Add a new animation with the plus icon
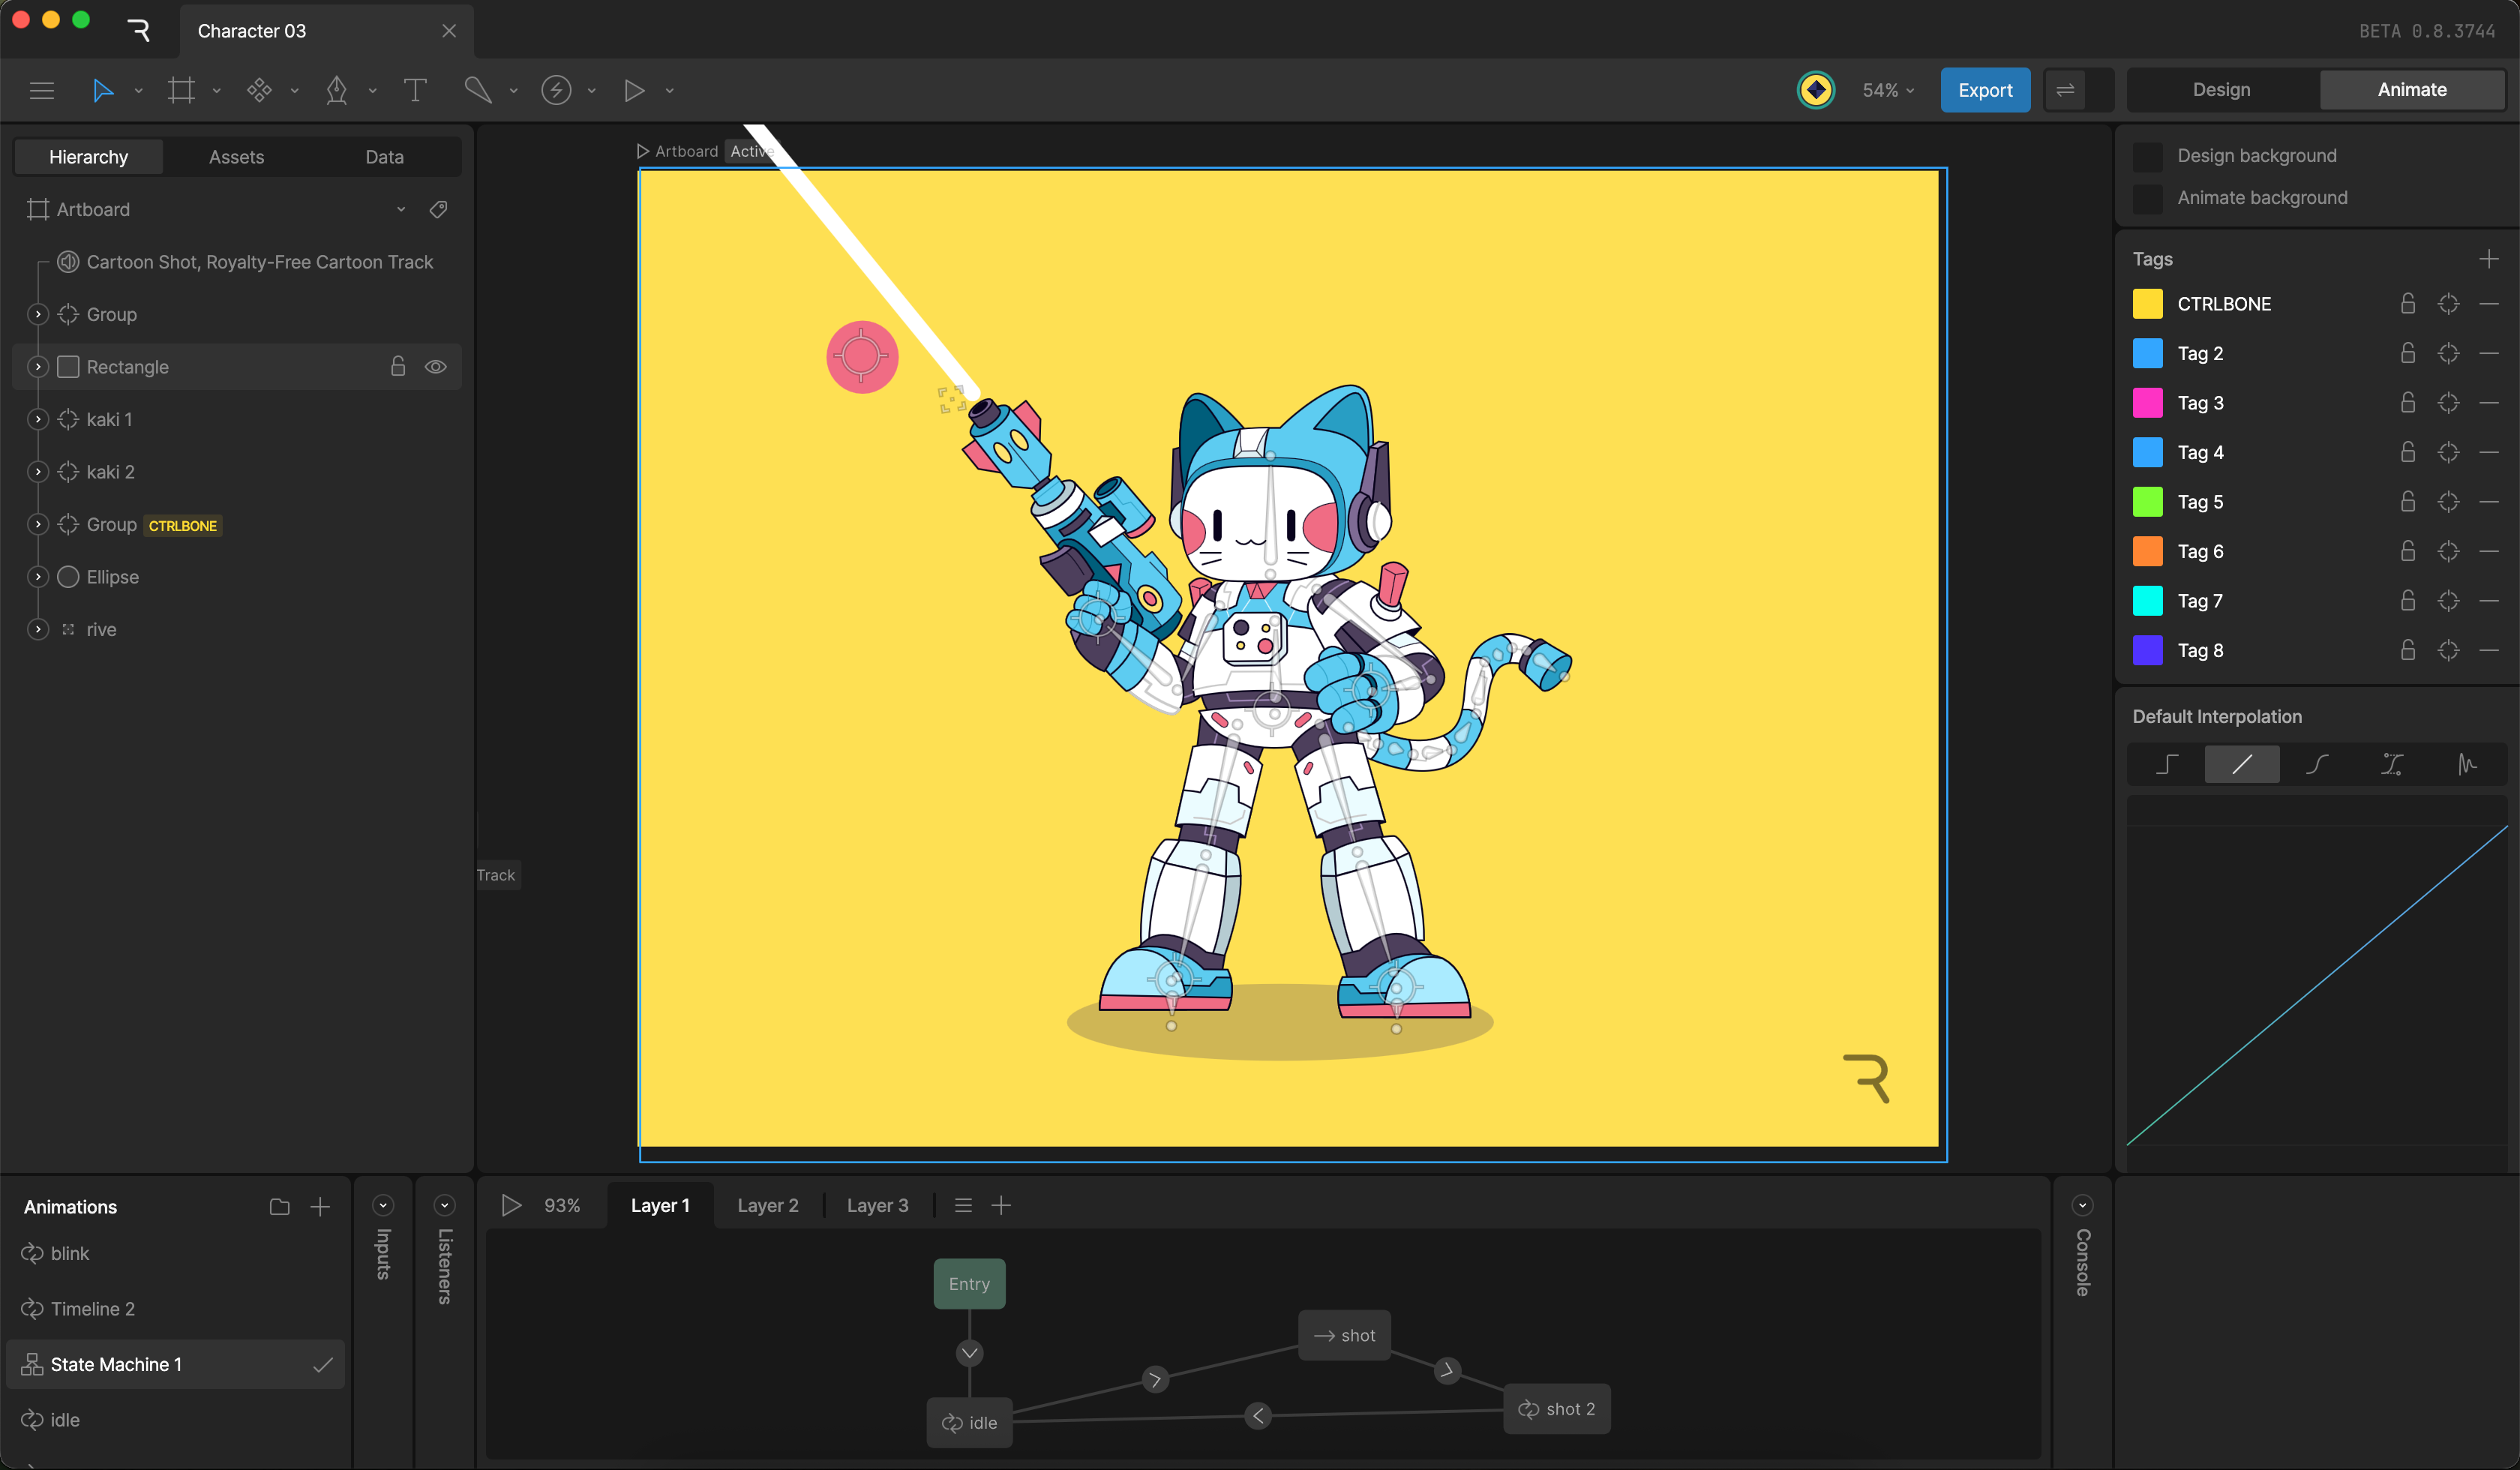The image size is (2520, 1470). coord(320,1206)
